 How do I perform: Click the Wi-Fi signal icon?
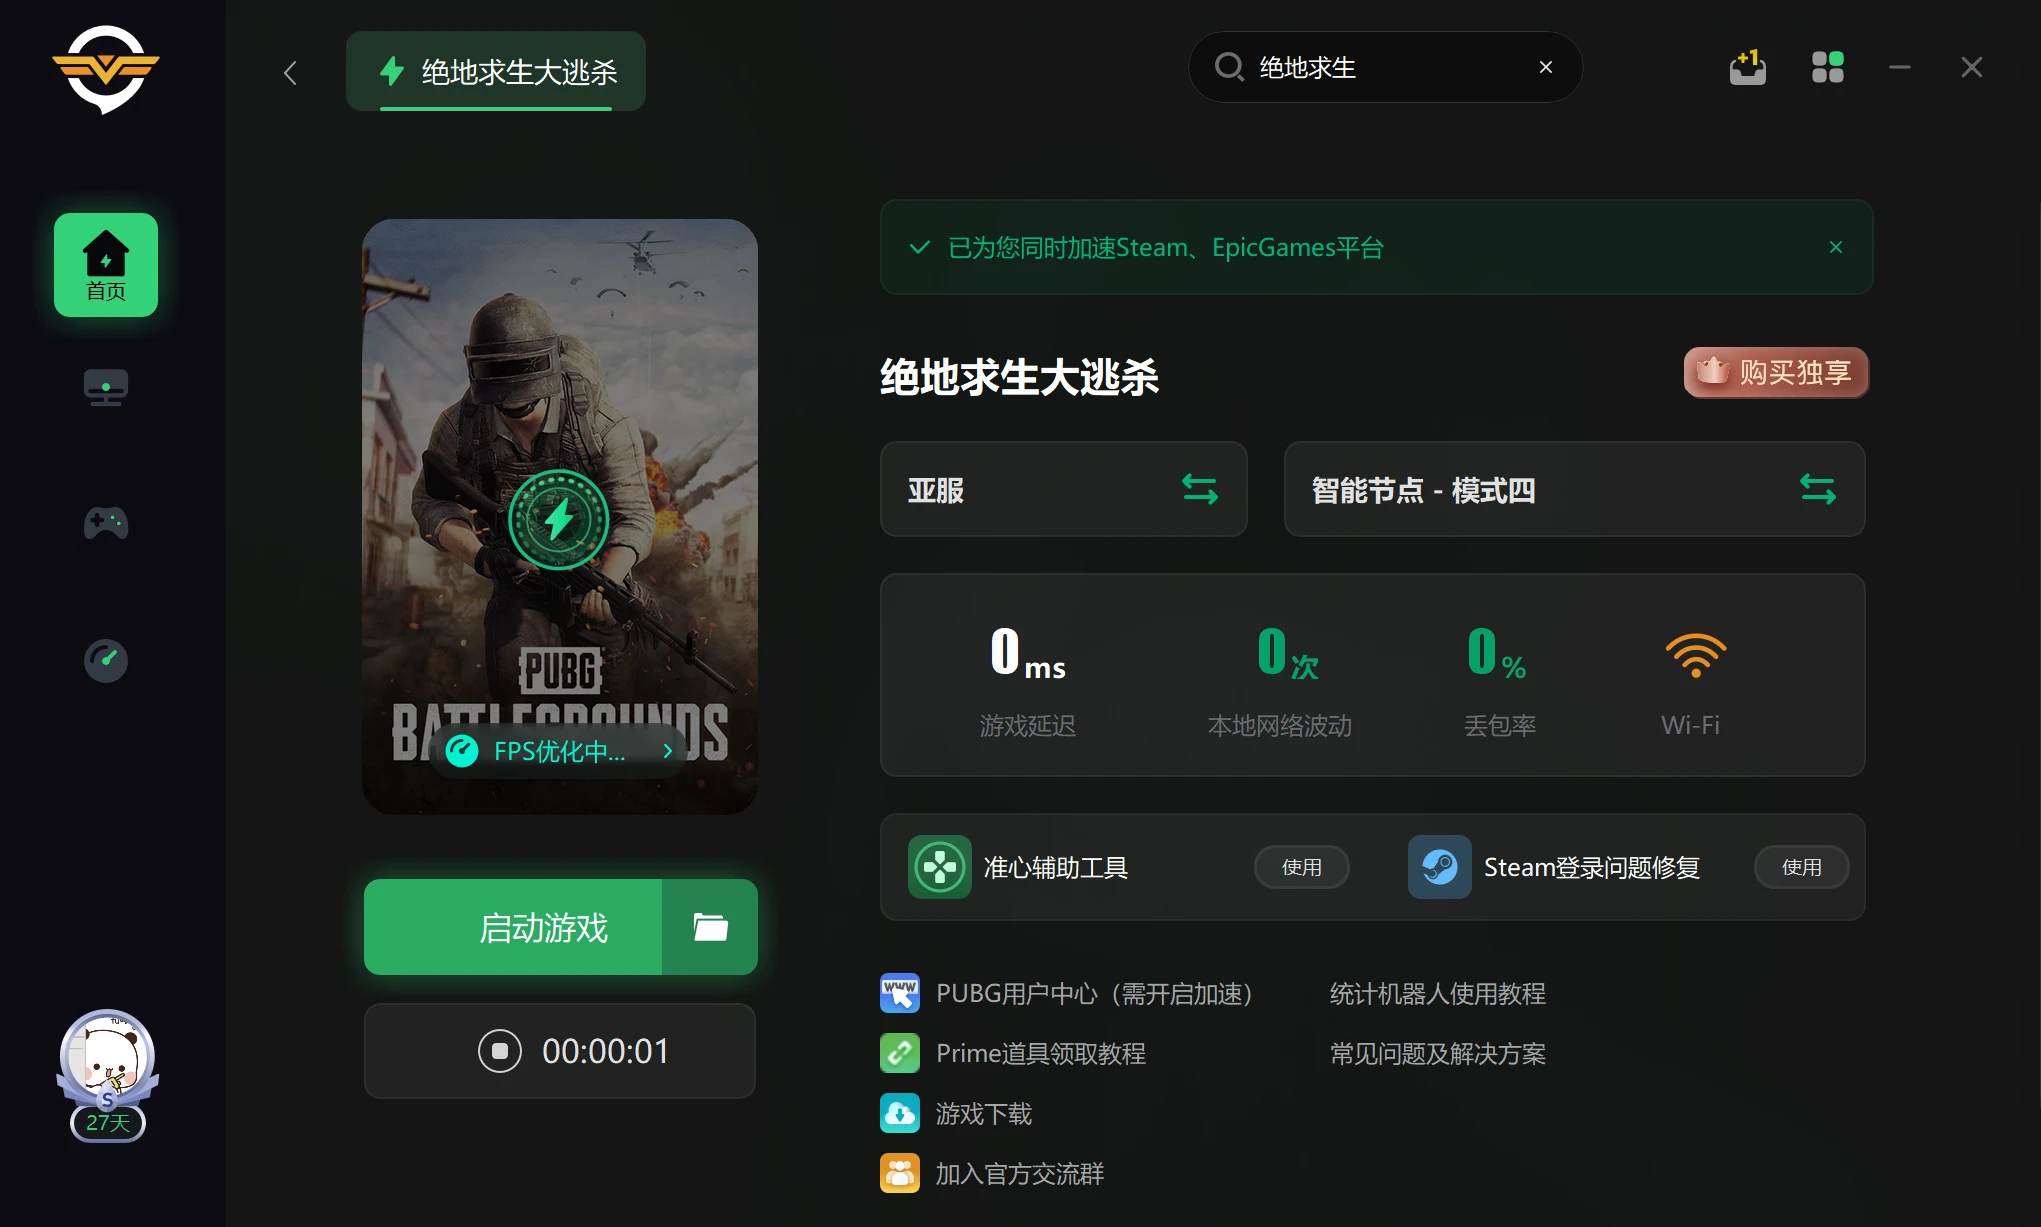click(1695, 655)
